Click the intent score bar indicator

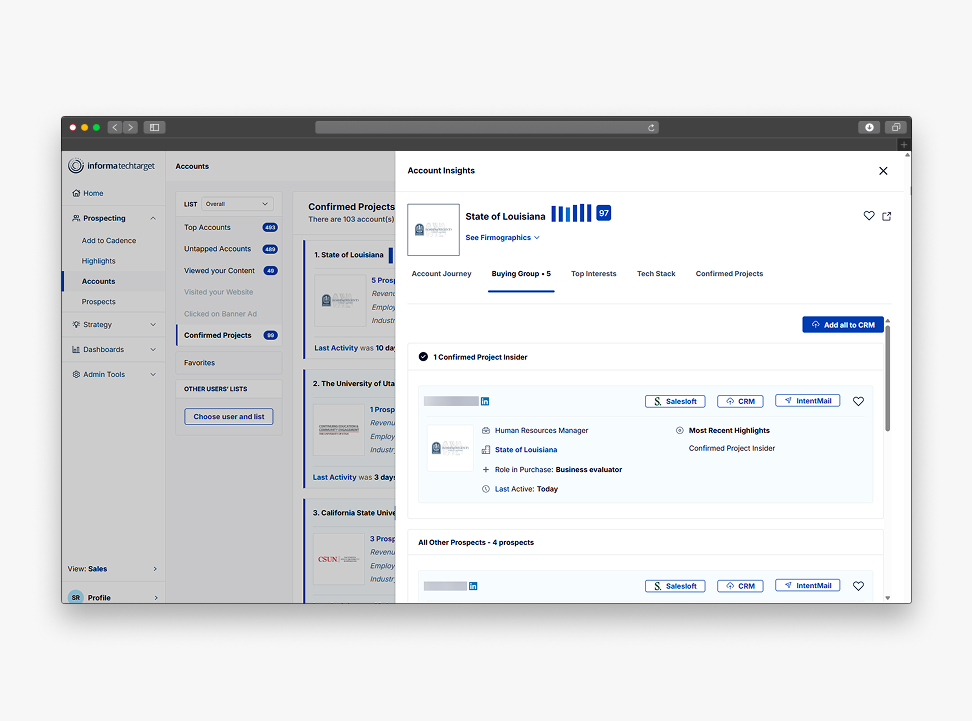point(571,214)
